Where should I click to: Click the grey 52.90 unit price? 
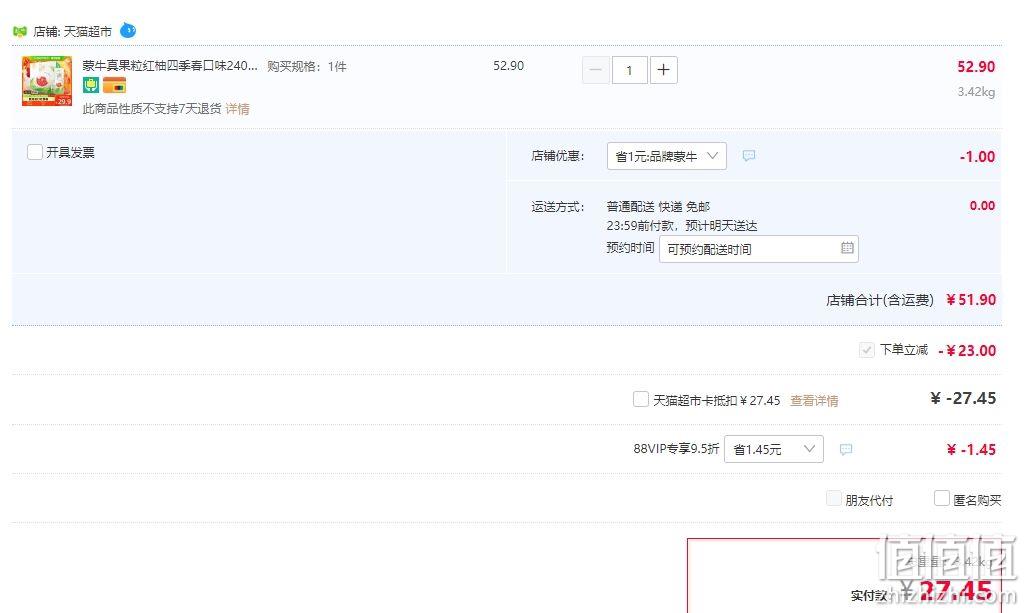pos(508,66)
